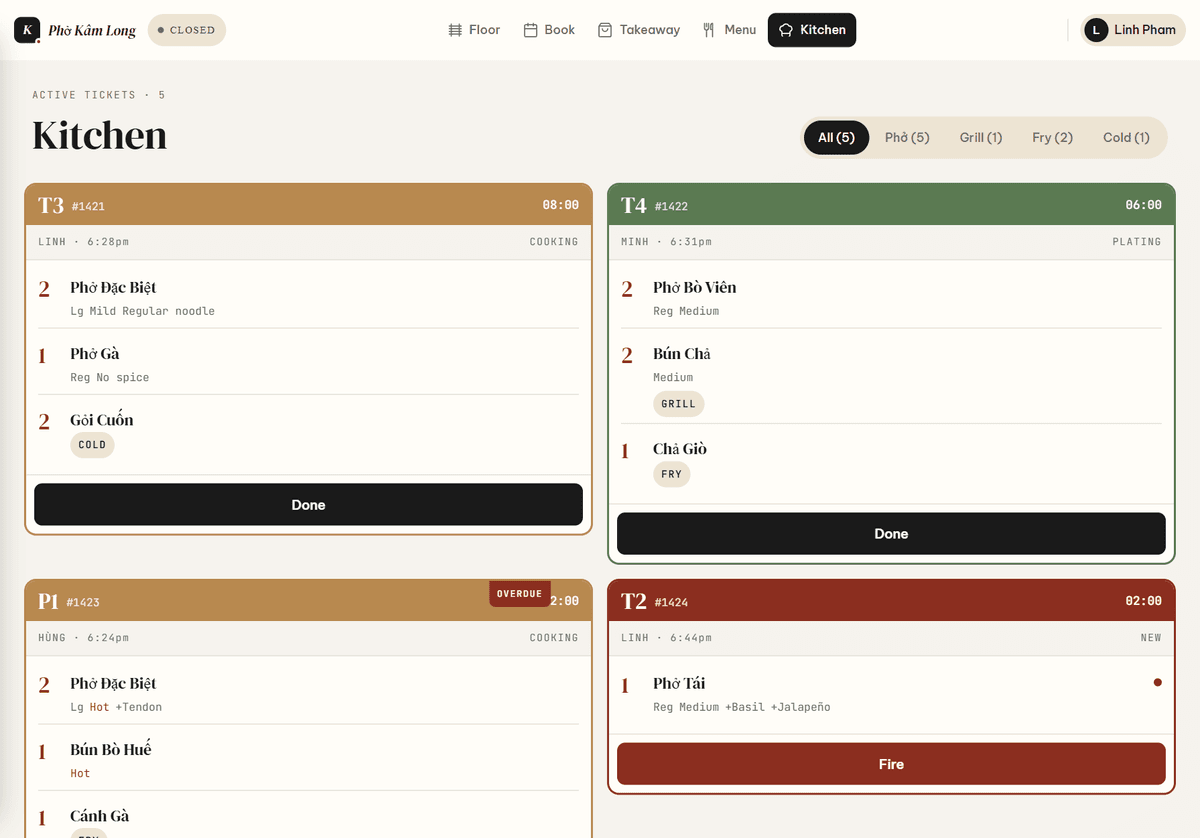Mark ticket T3 as Done
The height and width of the screenshot is (838, 1200).
point(308,505)
